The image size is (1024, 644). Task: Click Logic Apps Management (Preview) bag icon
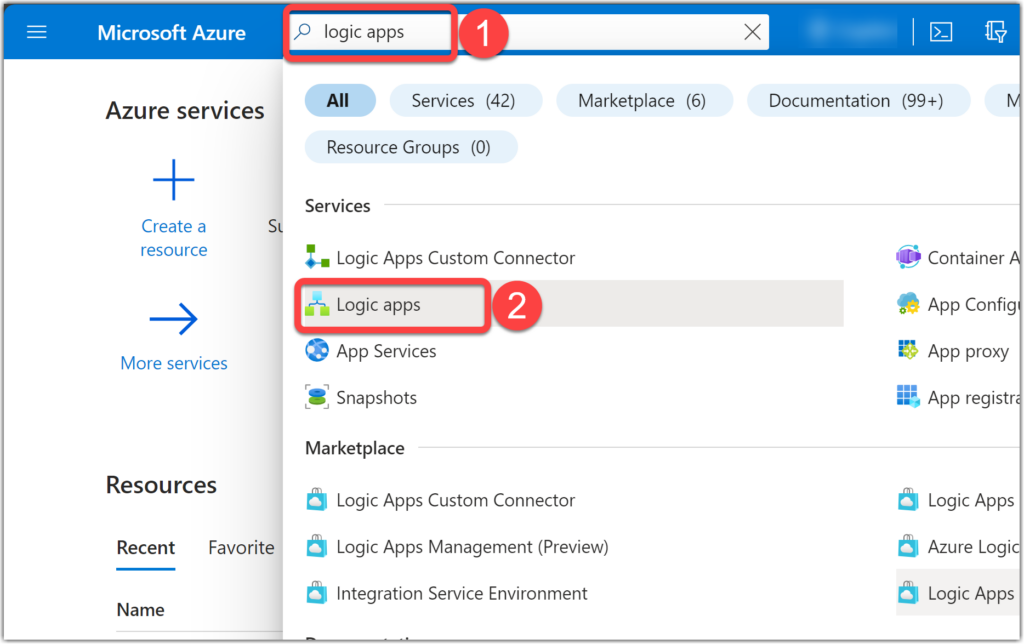point(317,547)
